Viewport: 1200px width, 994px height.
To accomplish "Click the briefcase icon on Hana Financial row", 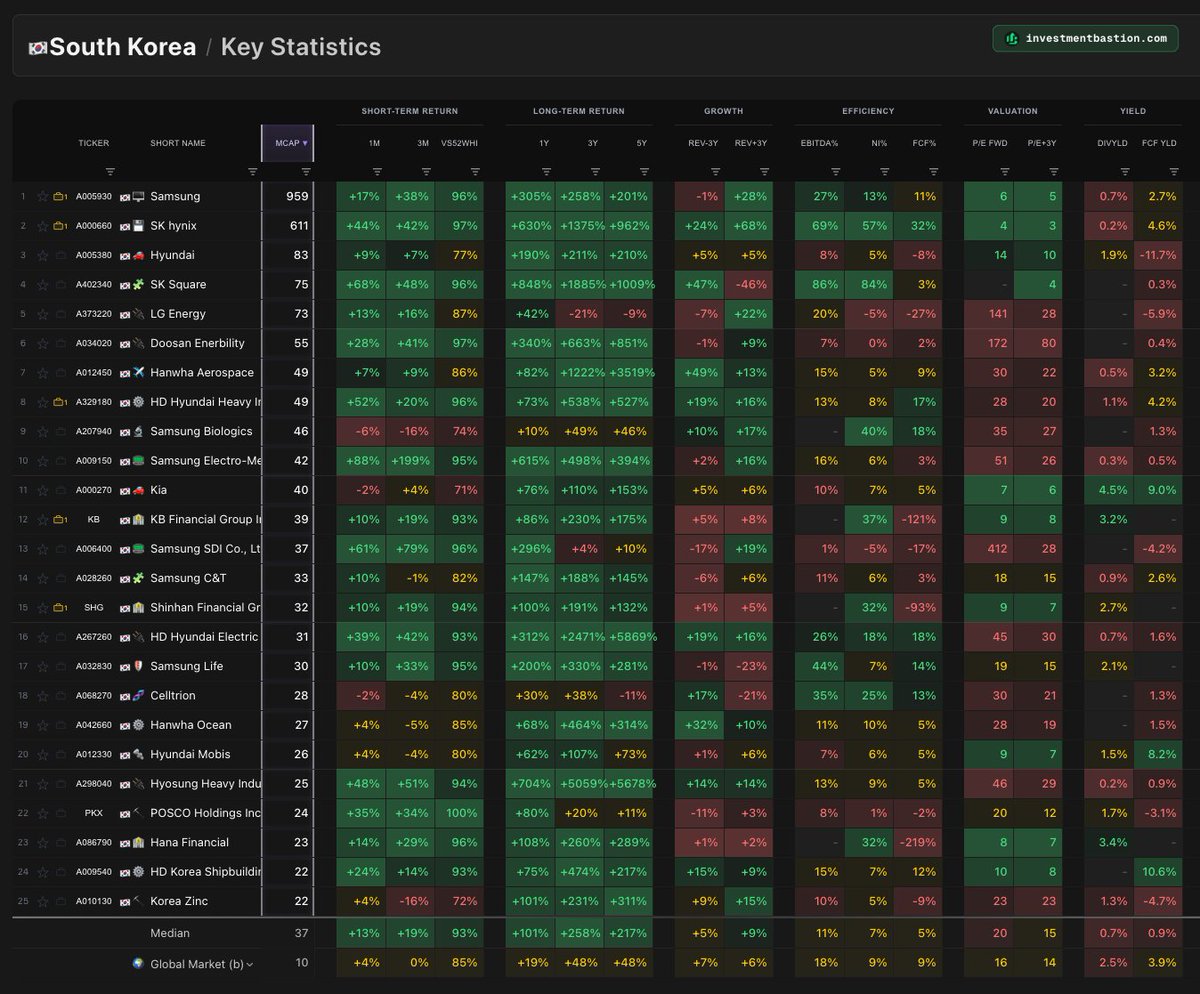I will (59, 842).
